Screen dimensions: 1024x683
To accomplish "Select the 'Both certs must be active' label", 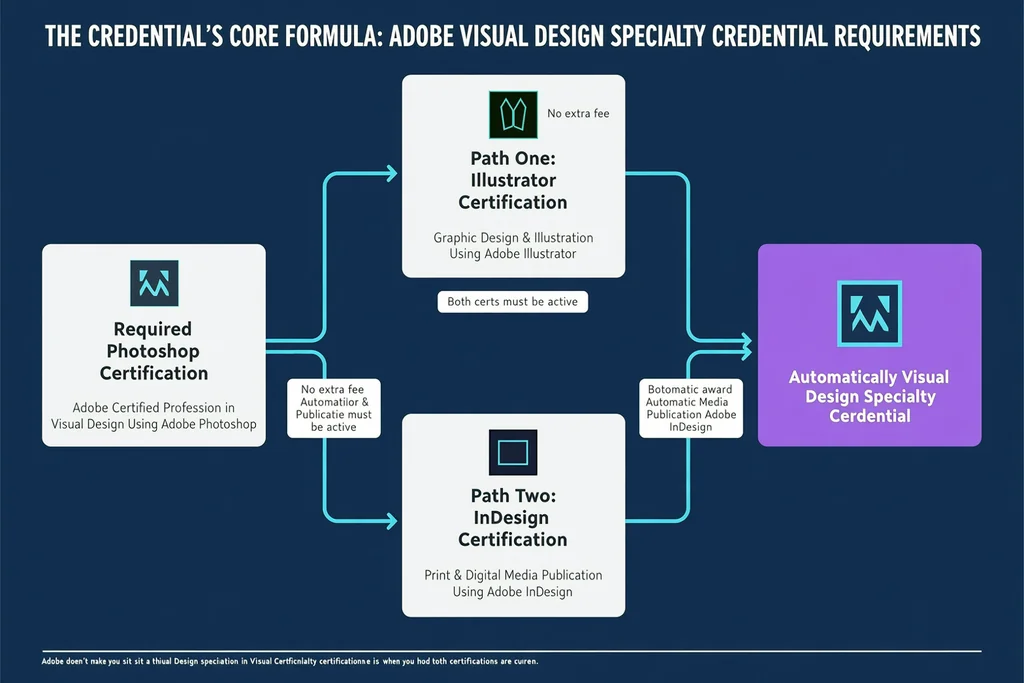I will (x=513, y=302).
